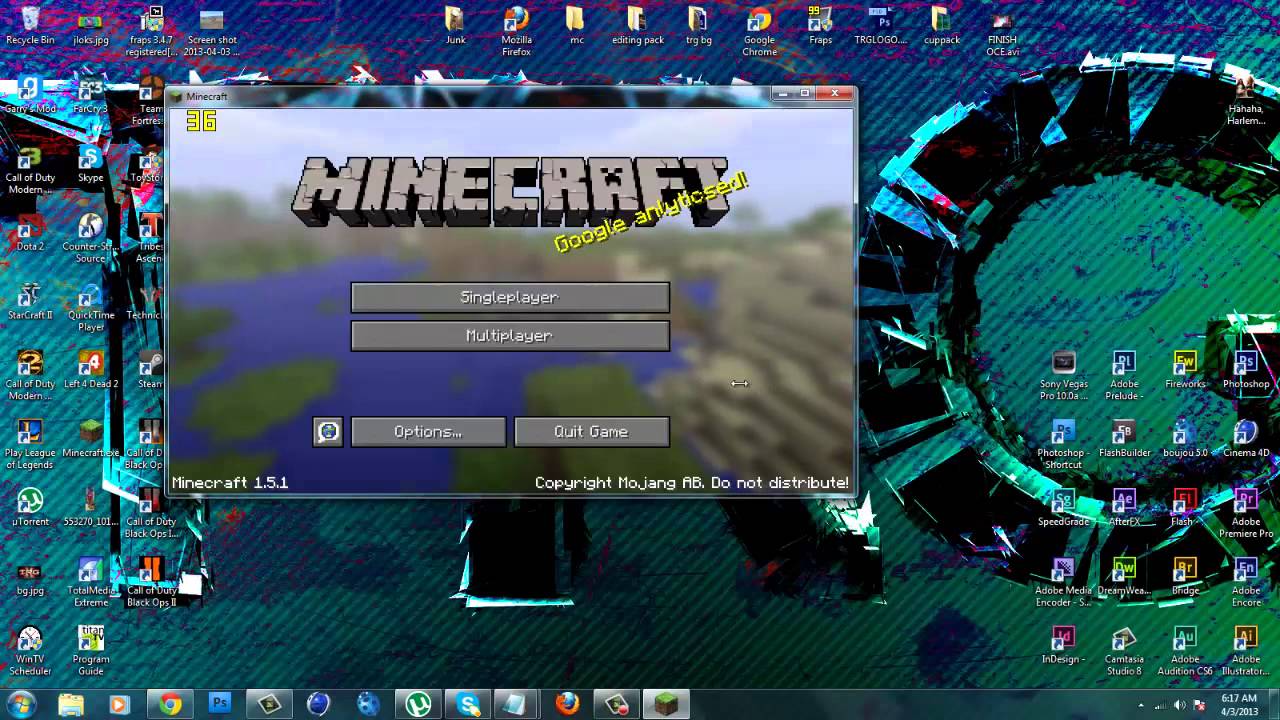Select the Skype desktop shortcut
The height and width of the screenshot is (720, 1280).
coord(91,164)
